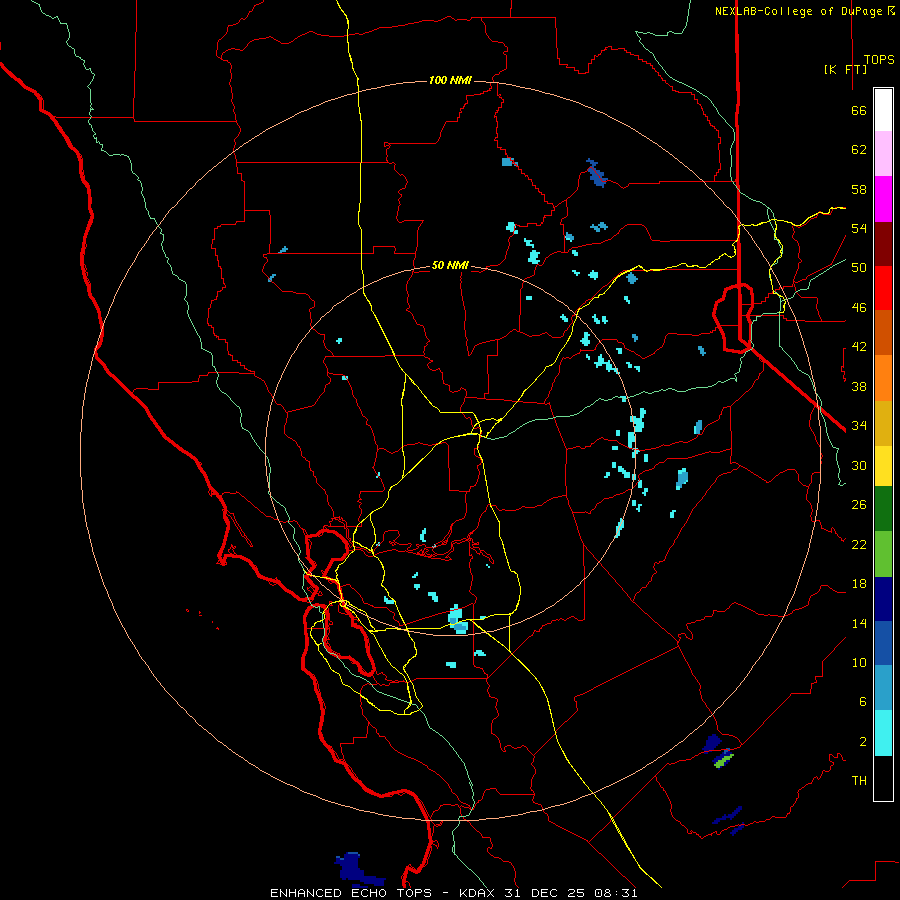Pick the cyan legend swatch
900x900 pixels.
point(883,733)
